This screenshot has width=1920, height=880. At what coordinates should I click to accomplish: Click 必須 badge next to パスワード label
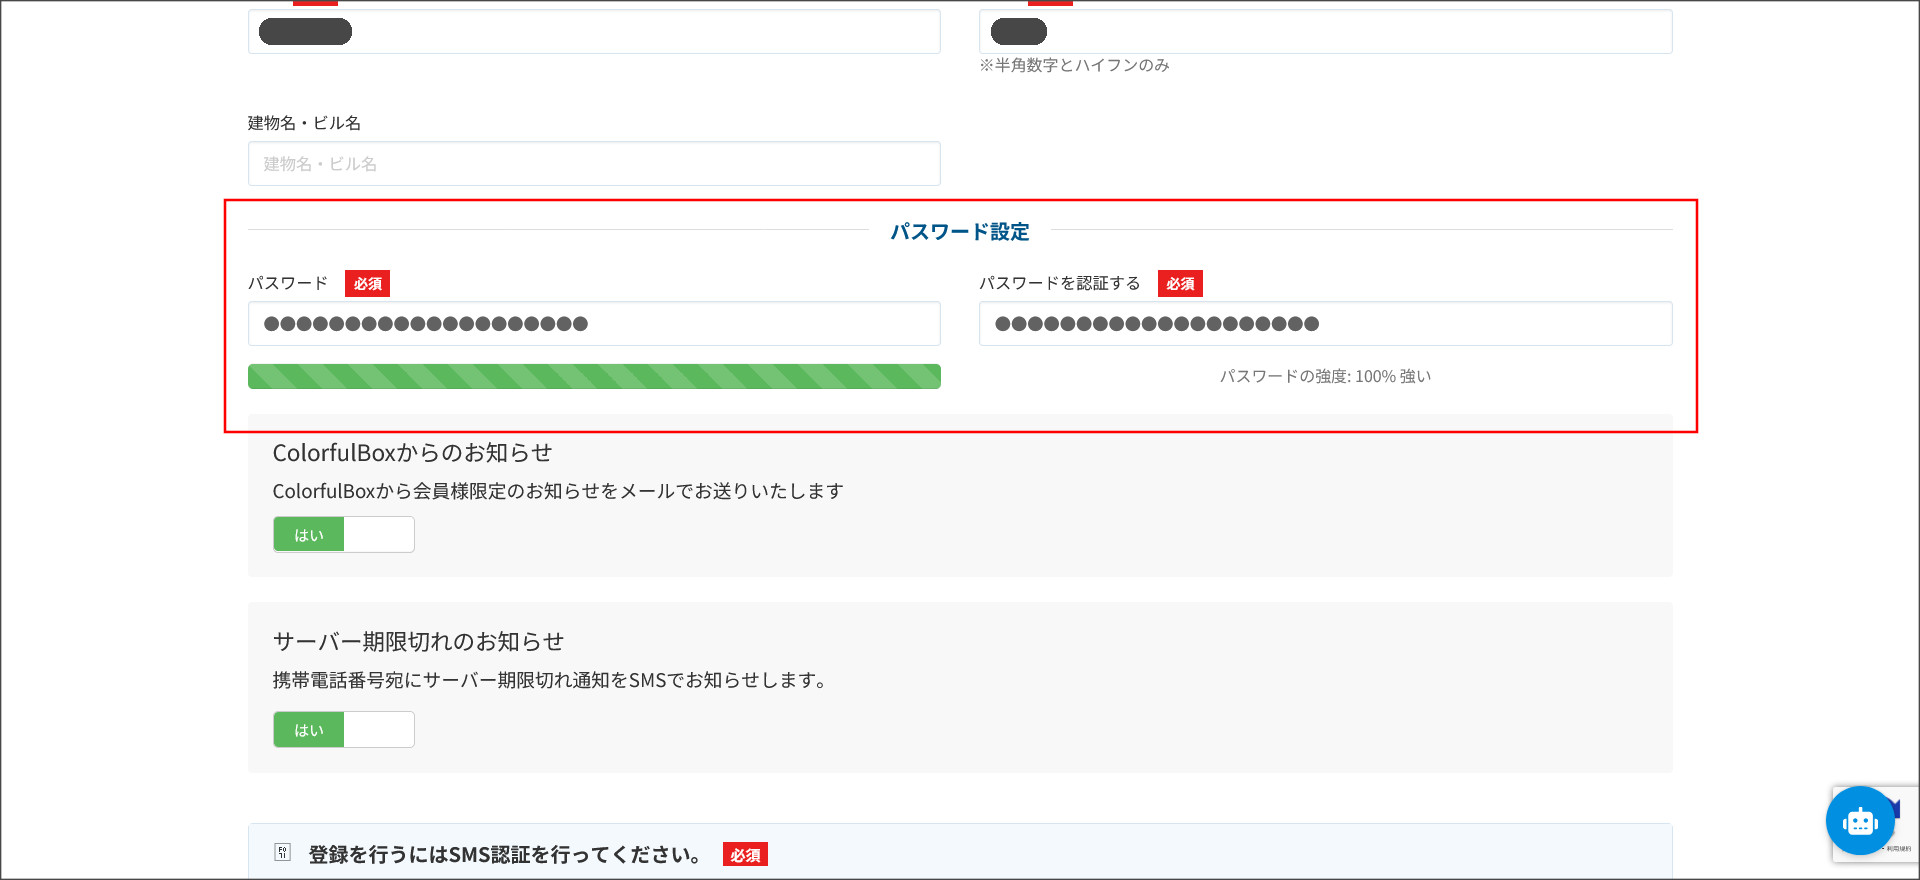[367, 284]
